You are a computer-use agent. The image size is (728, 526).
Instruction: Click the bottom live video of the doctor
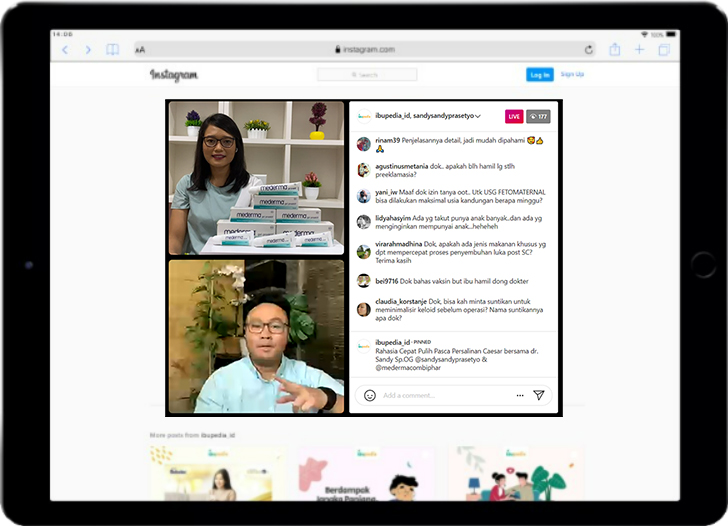coord(256,337)
